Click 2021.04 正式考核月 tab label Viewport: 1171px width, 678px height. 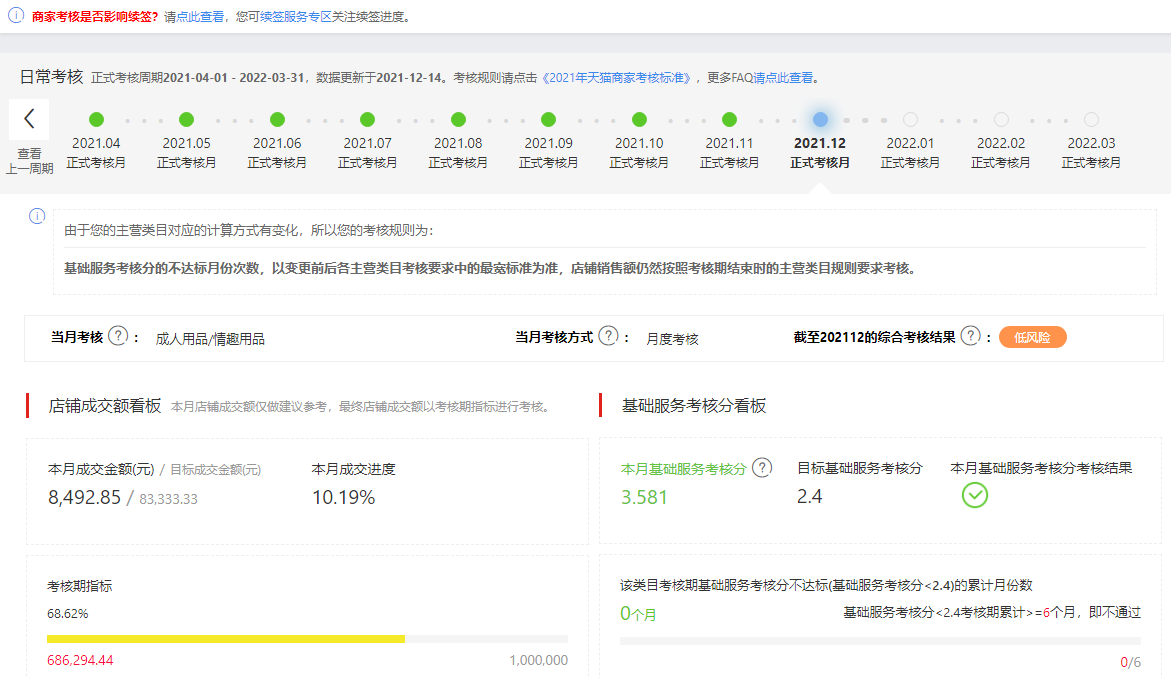(x=96, y=152)
